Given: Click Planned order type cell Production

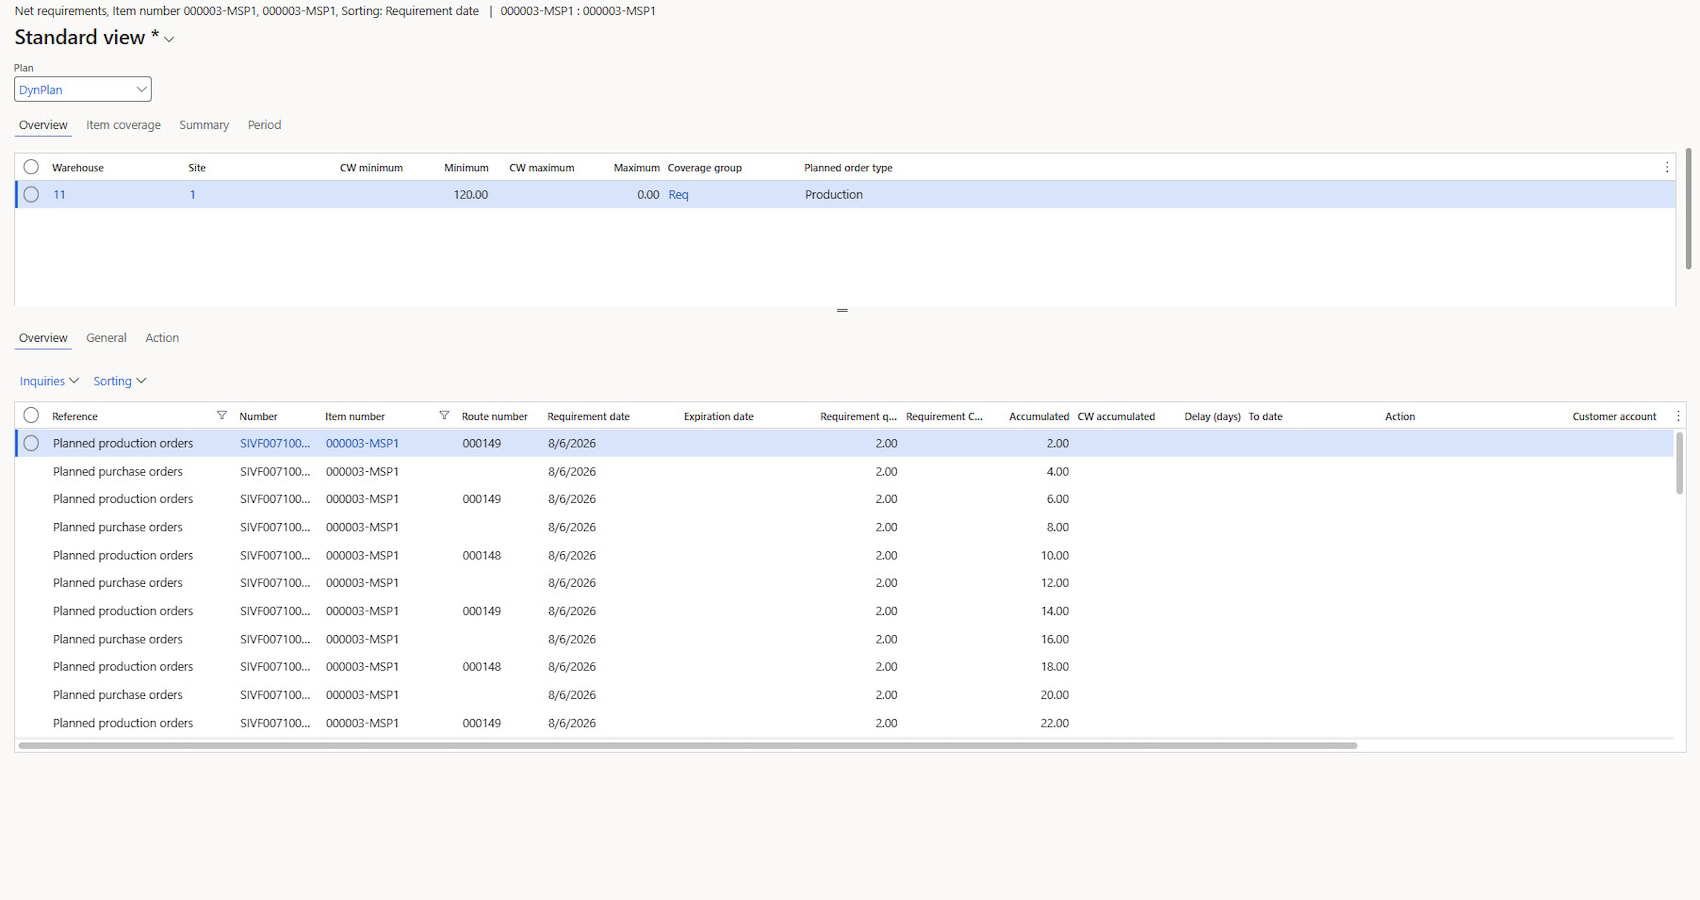Looking at the screenshot, I should tap(834, 195).
